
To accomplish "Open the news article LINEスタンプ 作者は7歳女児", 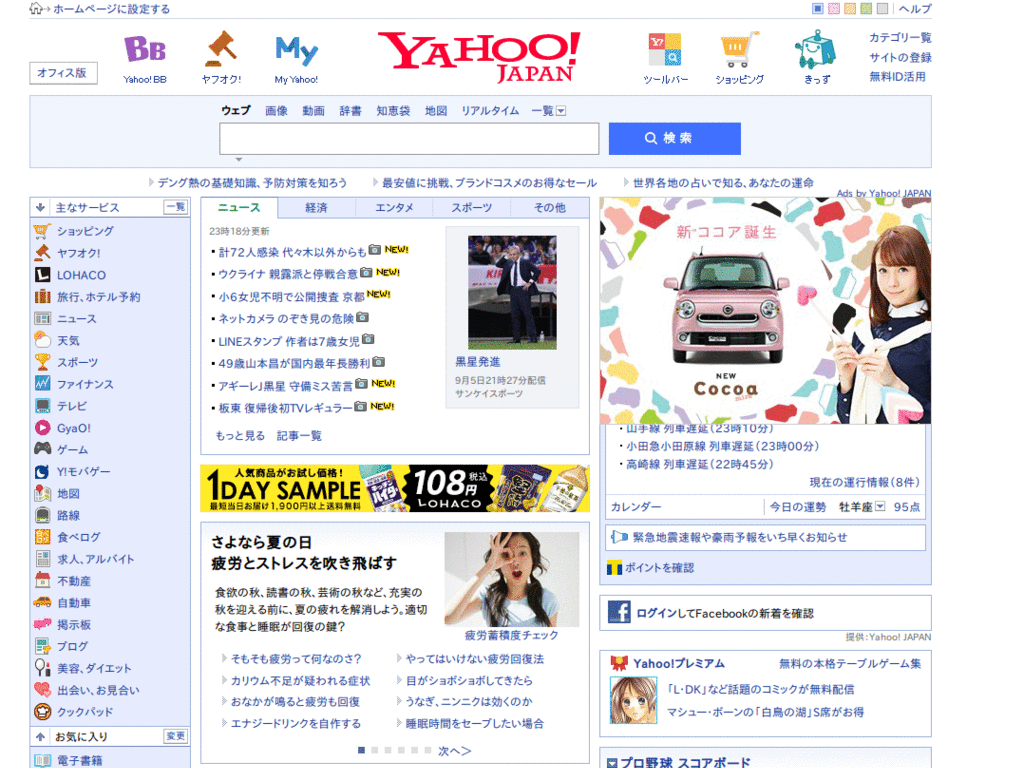I will (289, 342).
